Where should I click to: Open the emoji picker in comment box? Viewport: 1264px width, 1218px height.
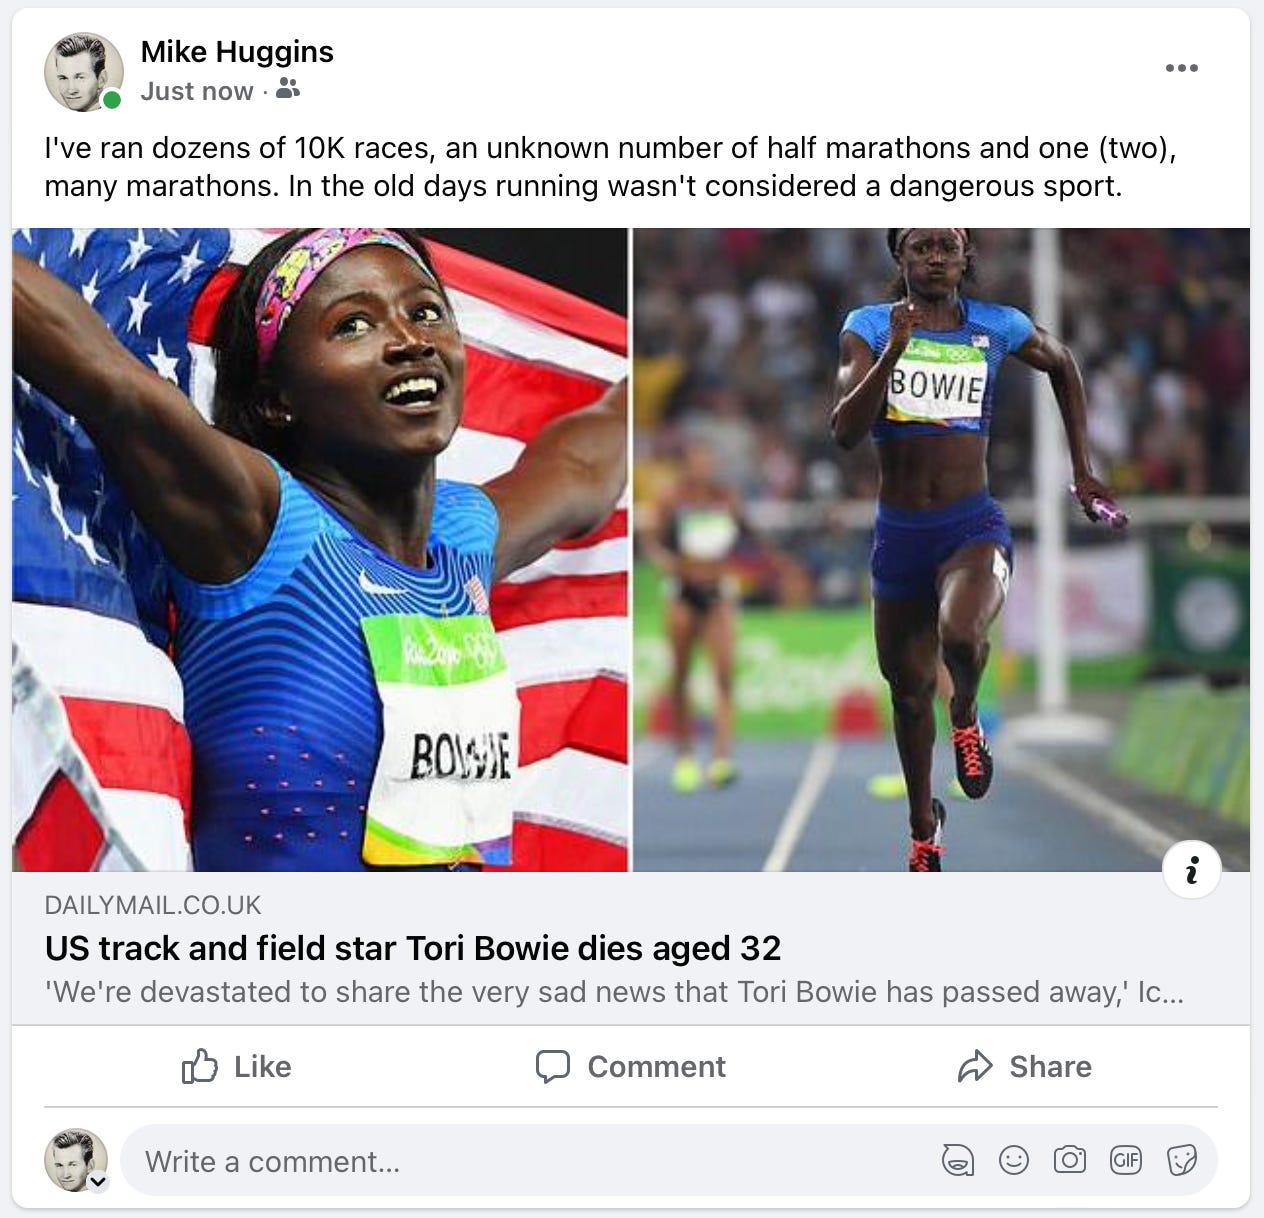click(x=1013, y=1160)
